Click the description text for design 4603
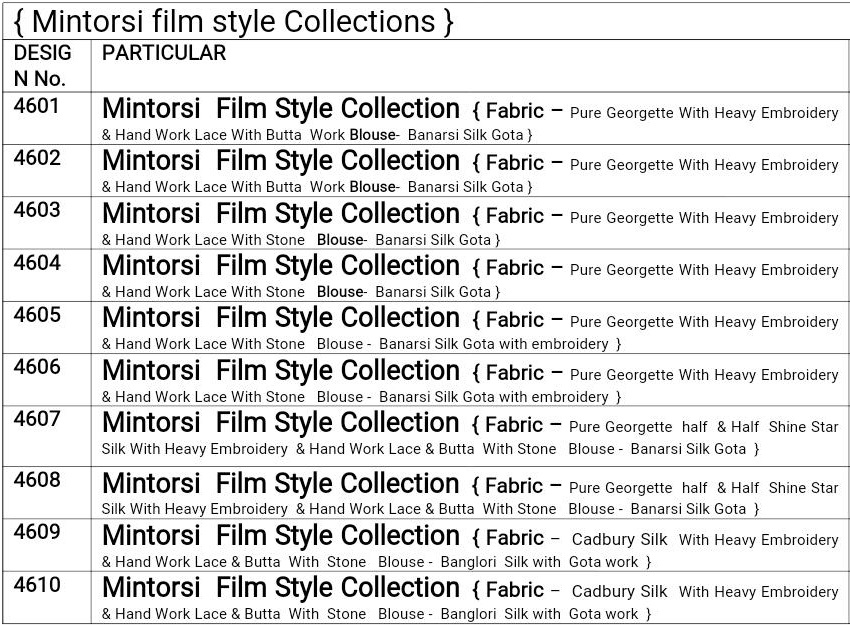This screenshot has width=850, height=625. (470, 224)
